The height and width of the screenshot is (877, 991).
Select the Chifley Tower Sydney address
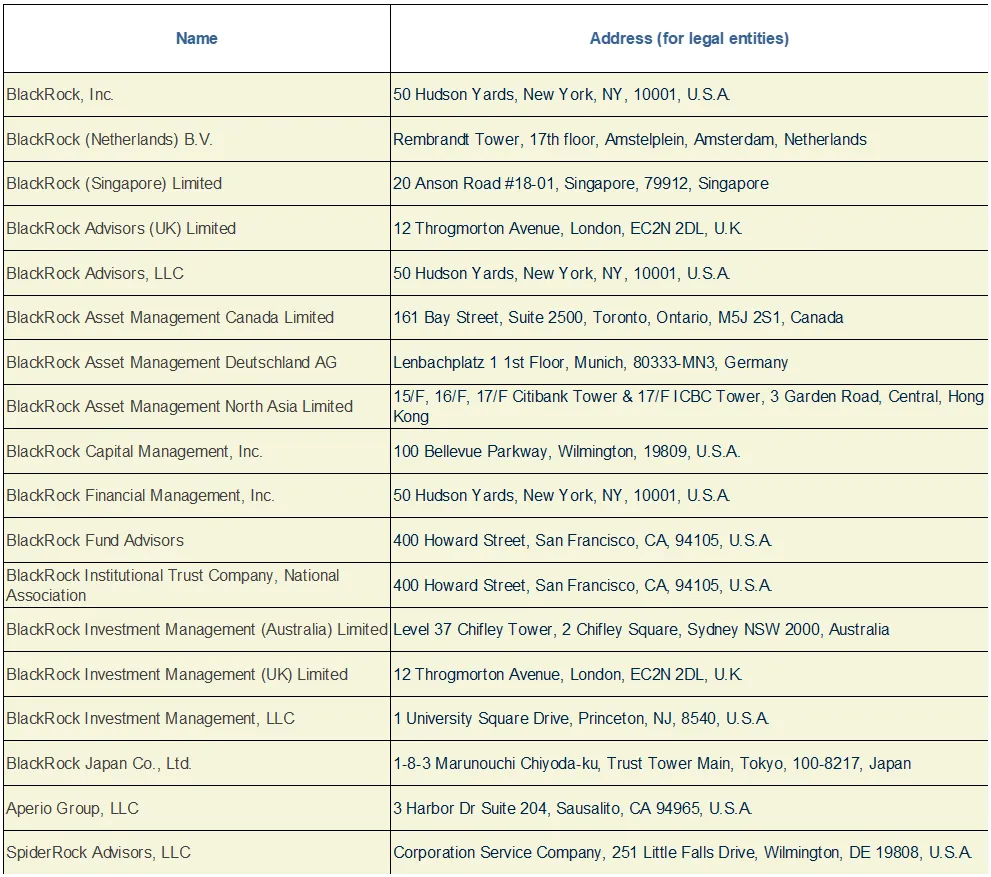(x=689, y=630)
